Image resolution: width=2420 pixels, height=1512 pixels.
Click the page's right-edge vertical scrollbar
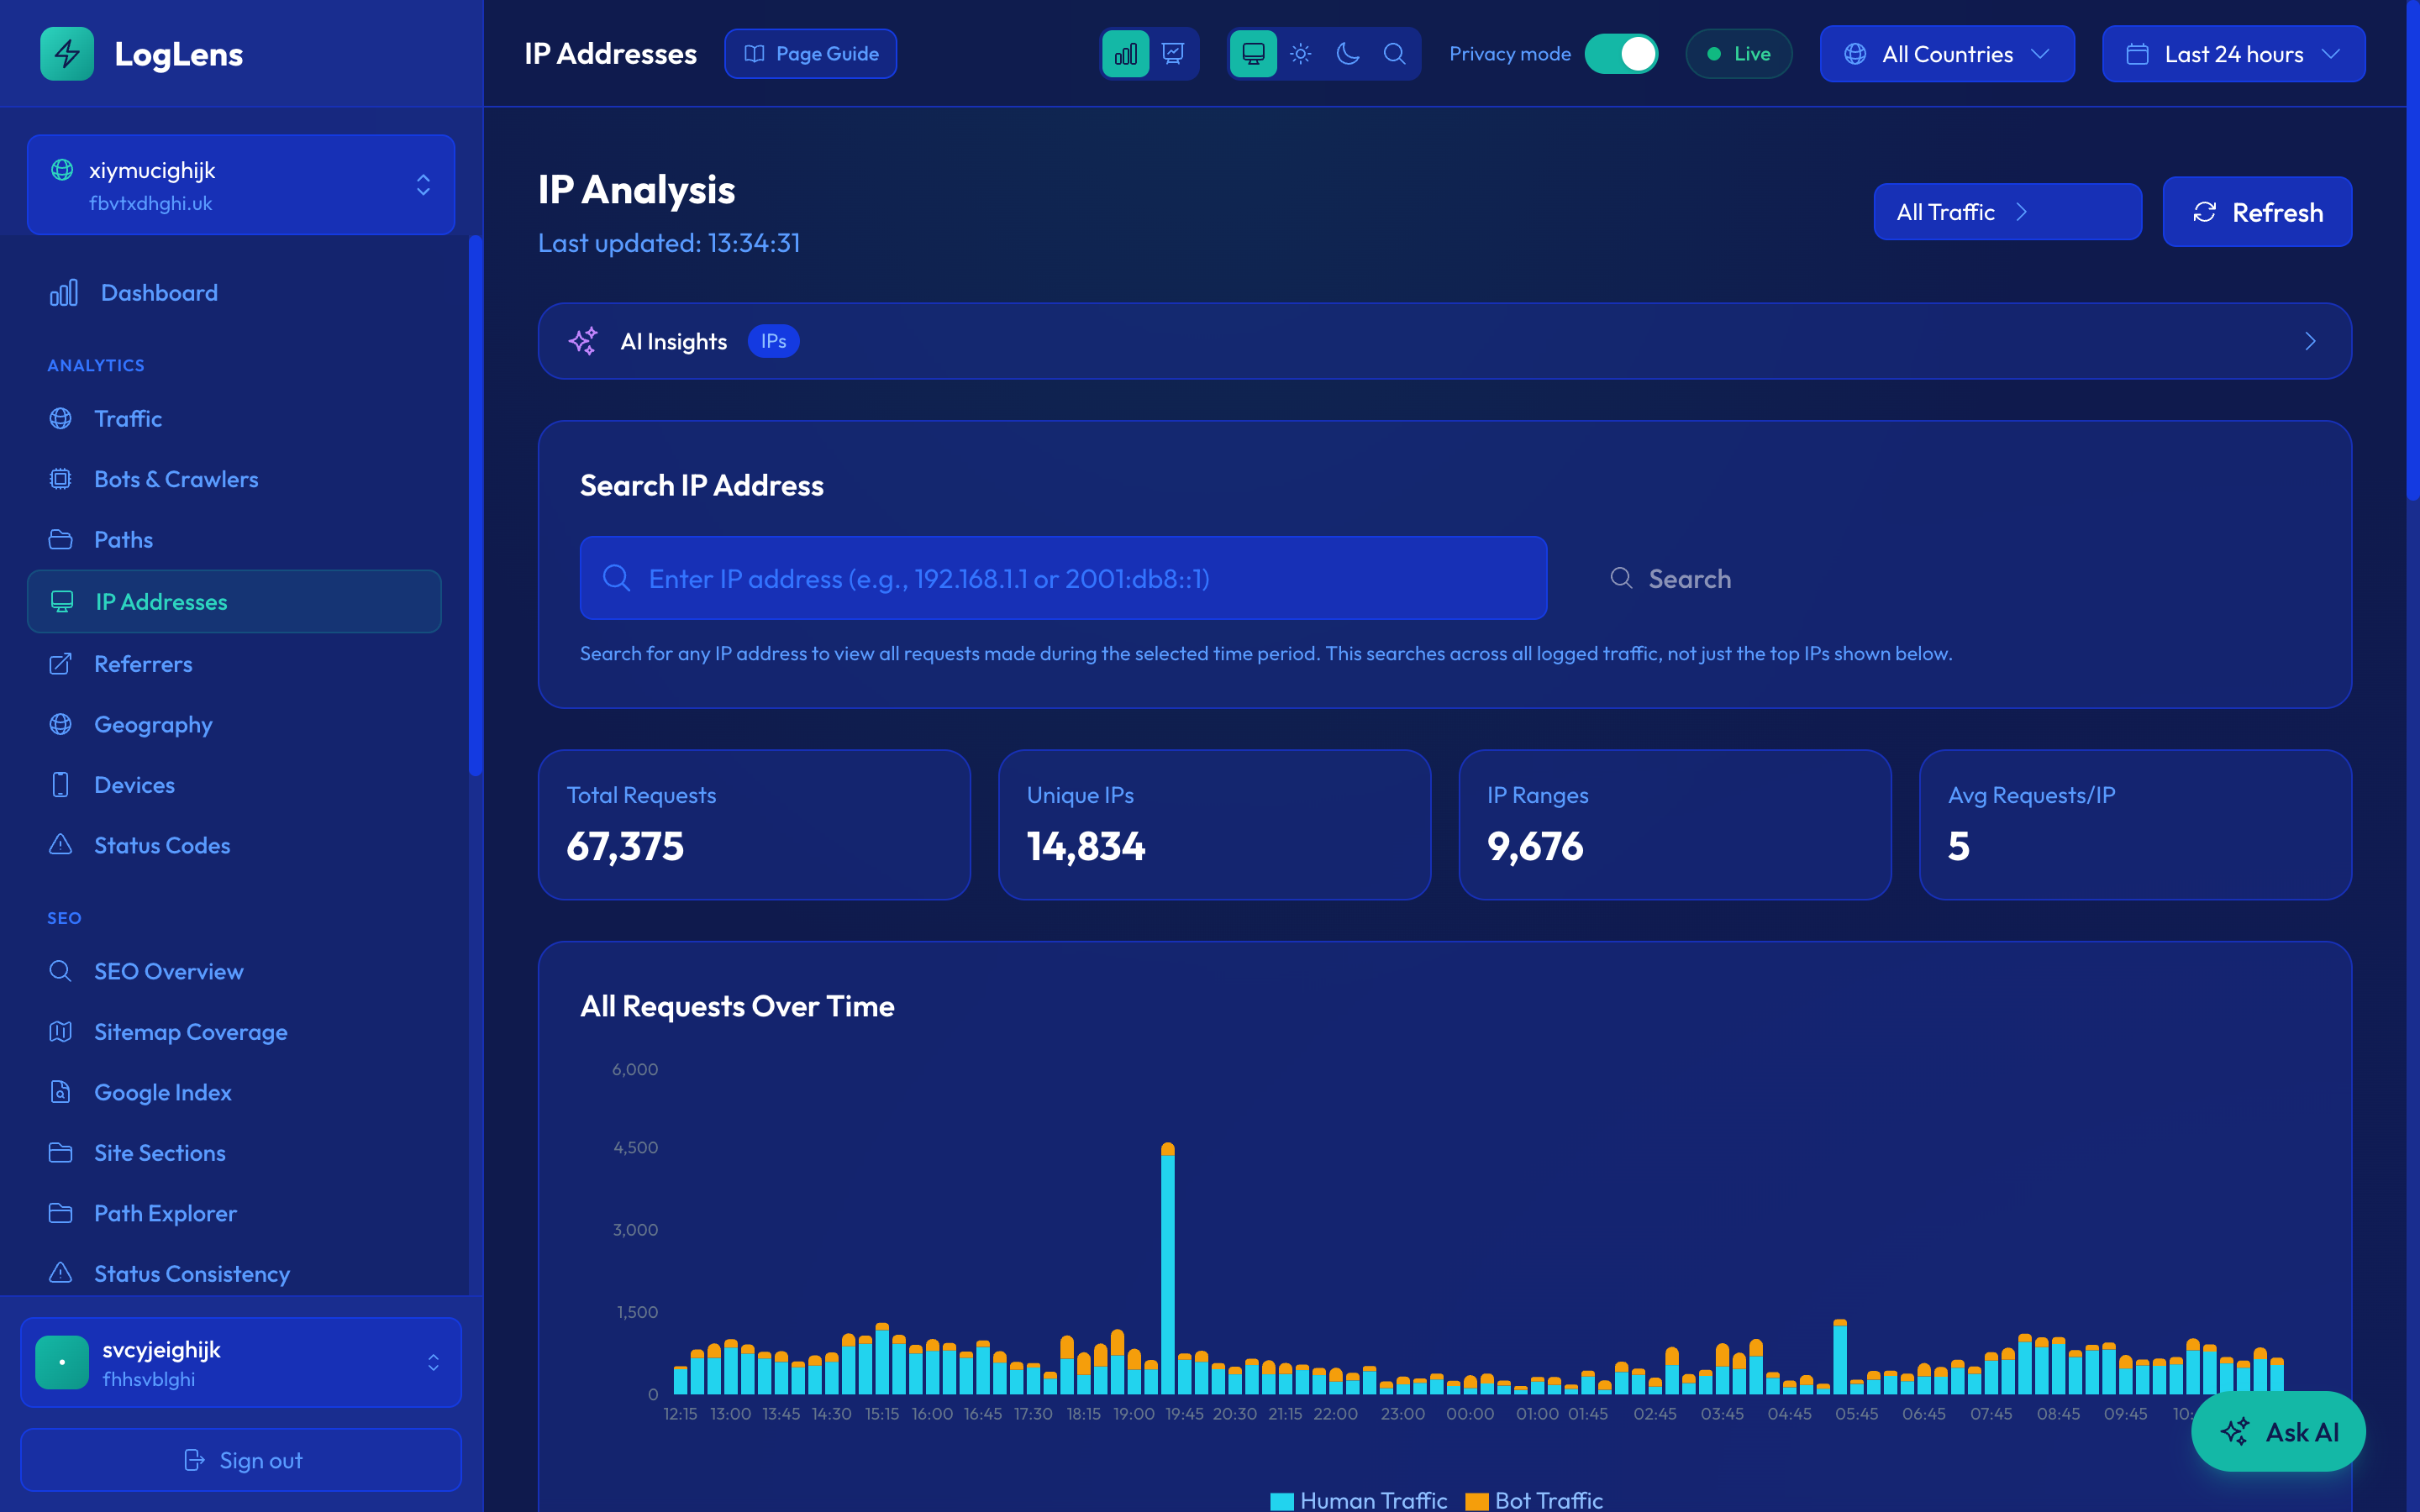[2413, 250]
